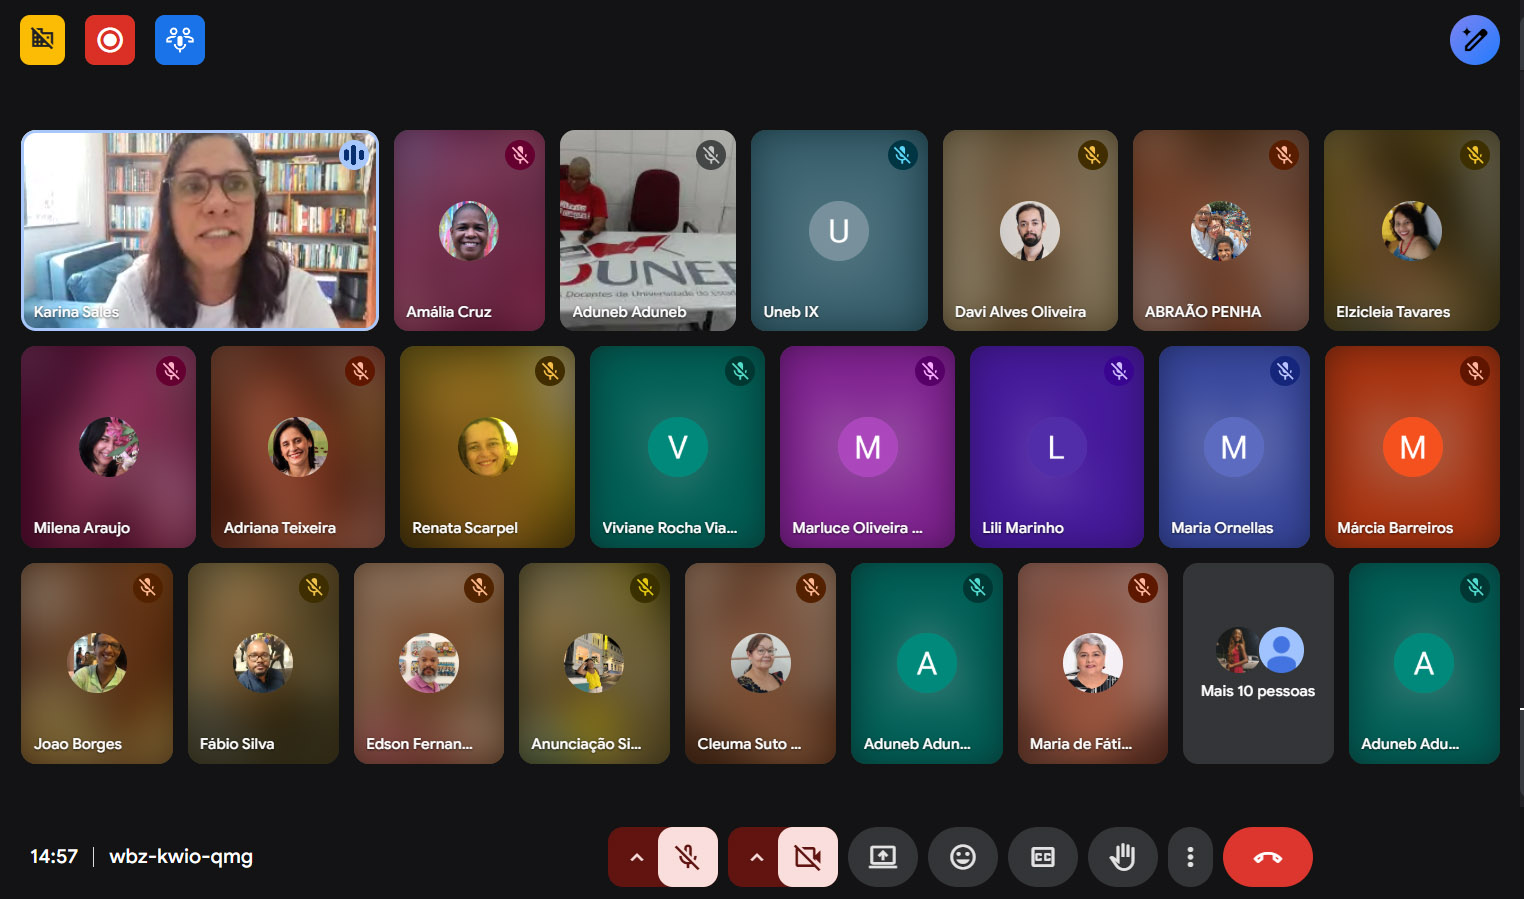Open the "Mais 10 pessoas" tile
The width and height of the screenshot is (1524, 899).
click(1258, 663)
